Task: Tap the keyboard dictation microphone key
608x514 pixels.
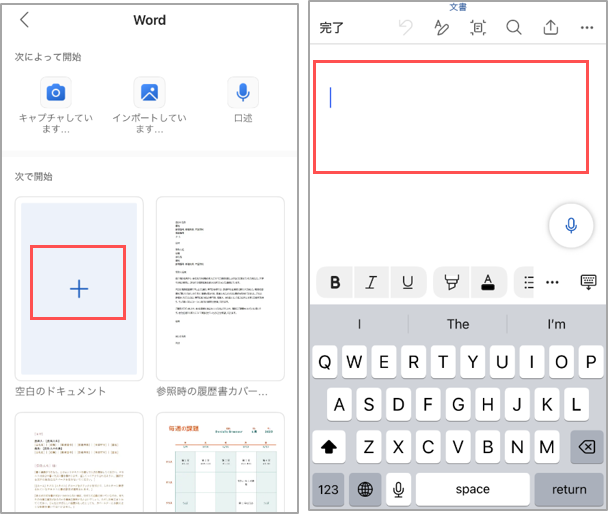Action: [398, 490]
